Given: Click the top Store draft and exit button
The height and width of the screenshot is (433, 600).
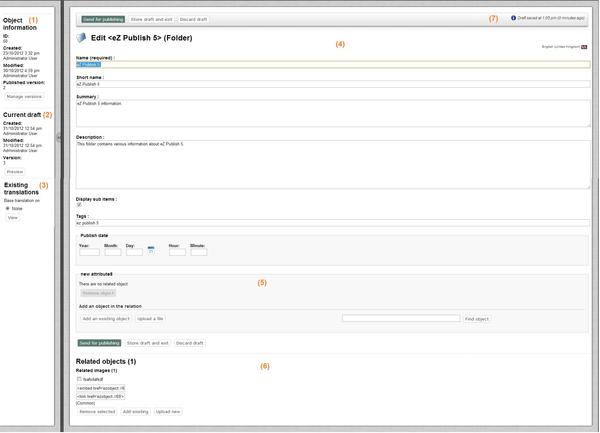Looking at the screenshot, I should click(152, 19).
